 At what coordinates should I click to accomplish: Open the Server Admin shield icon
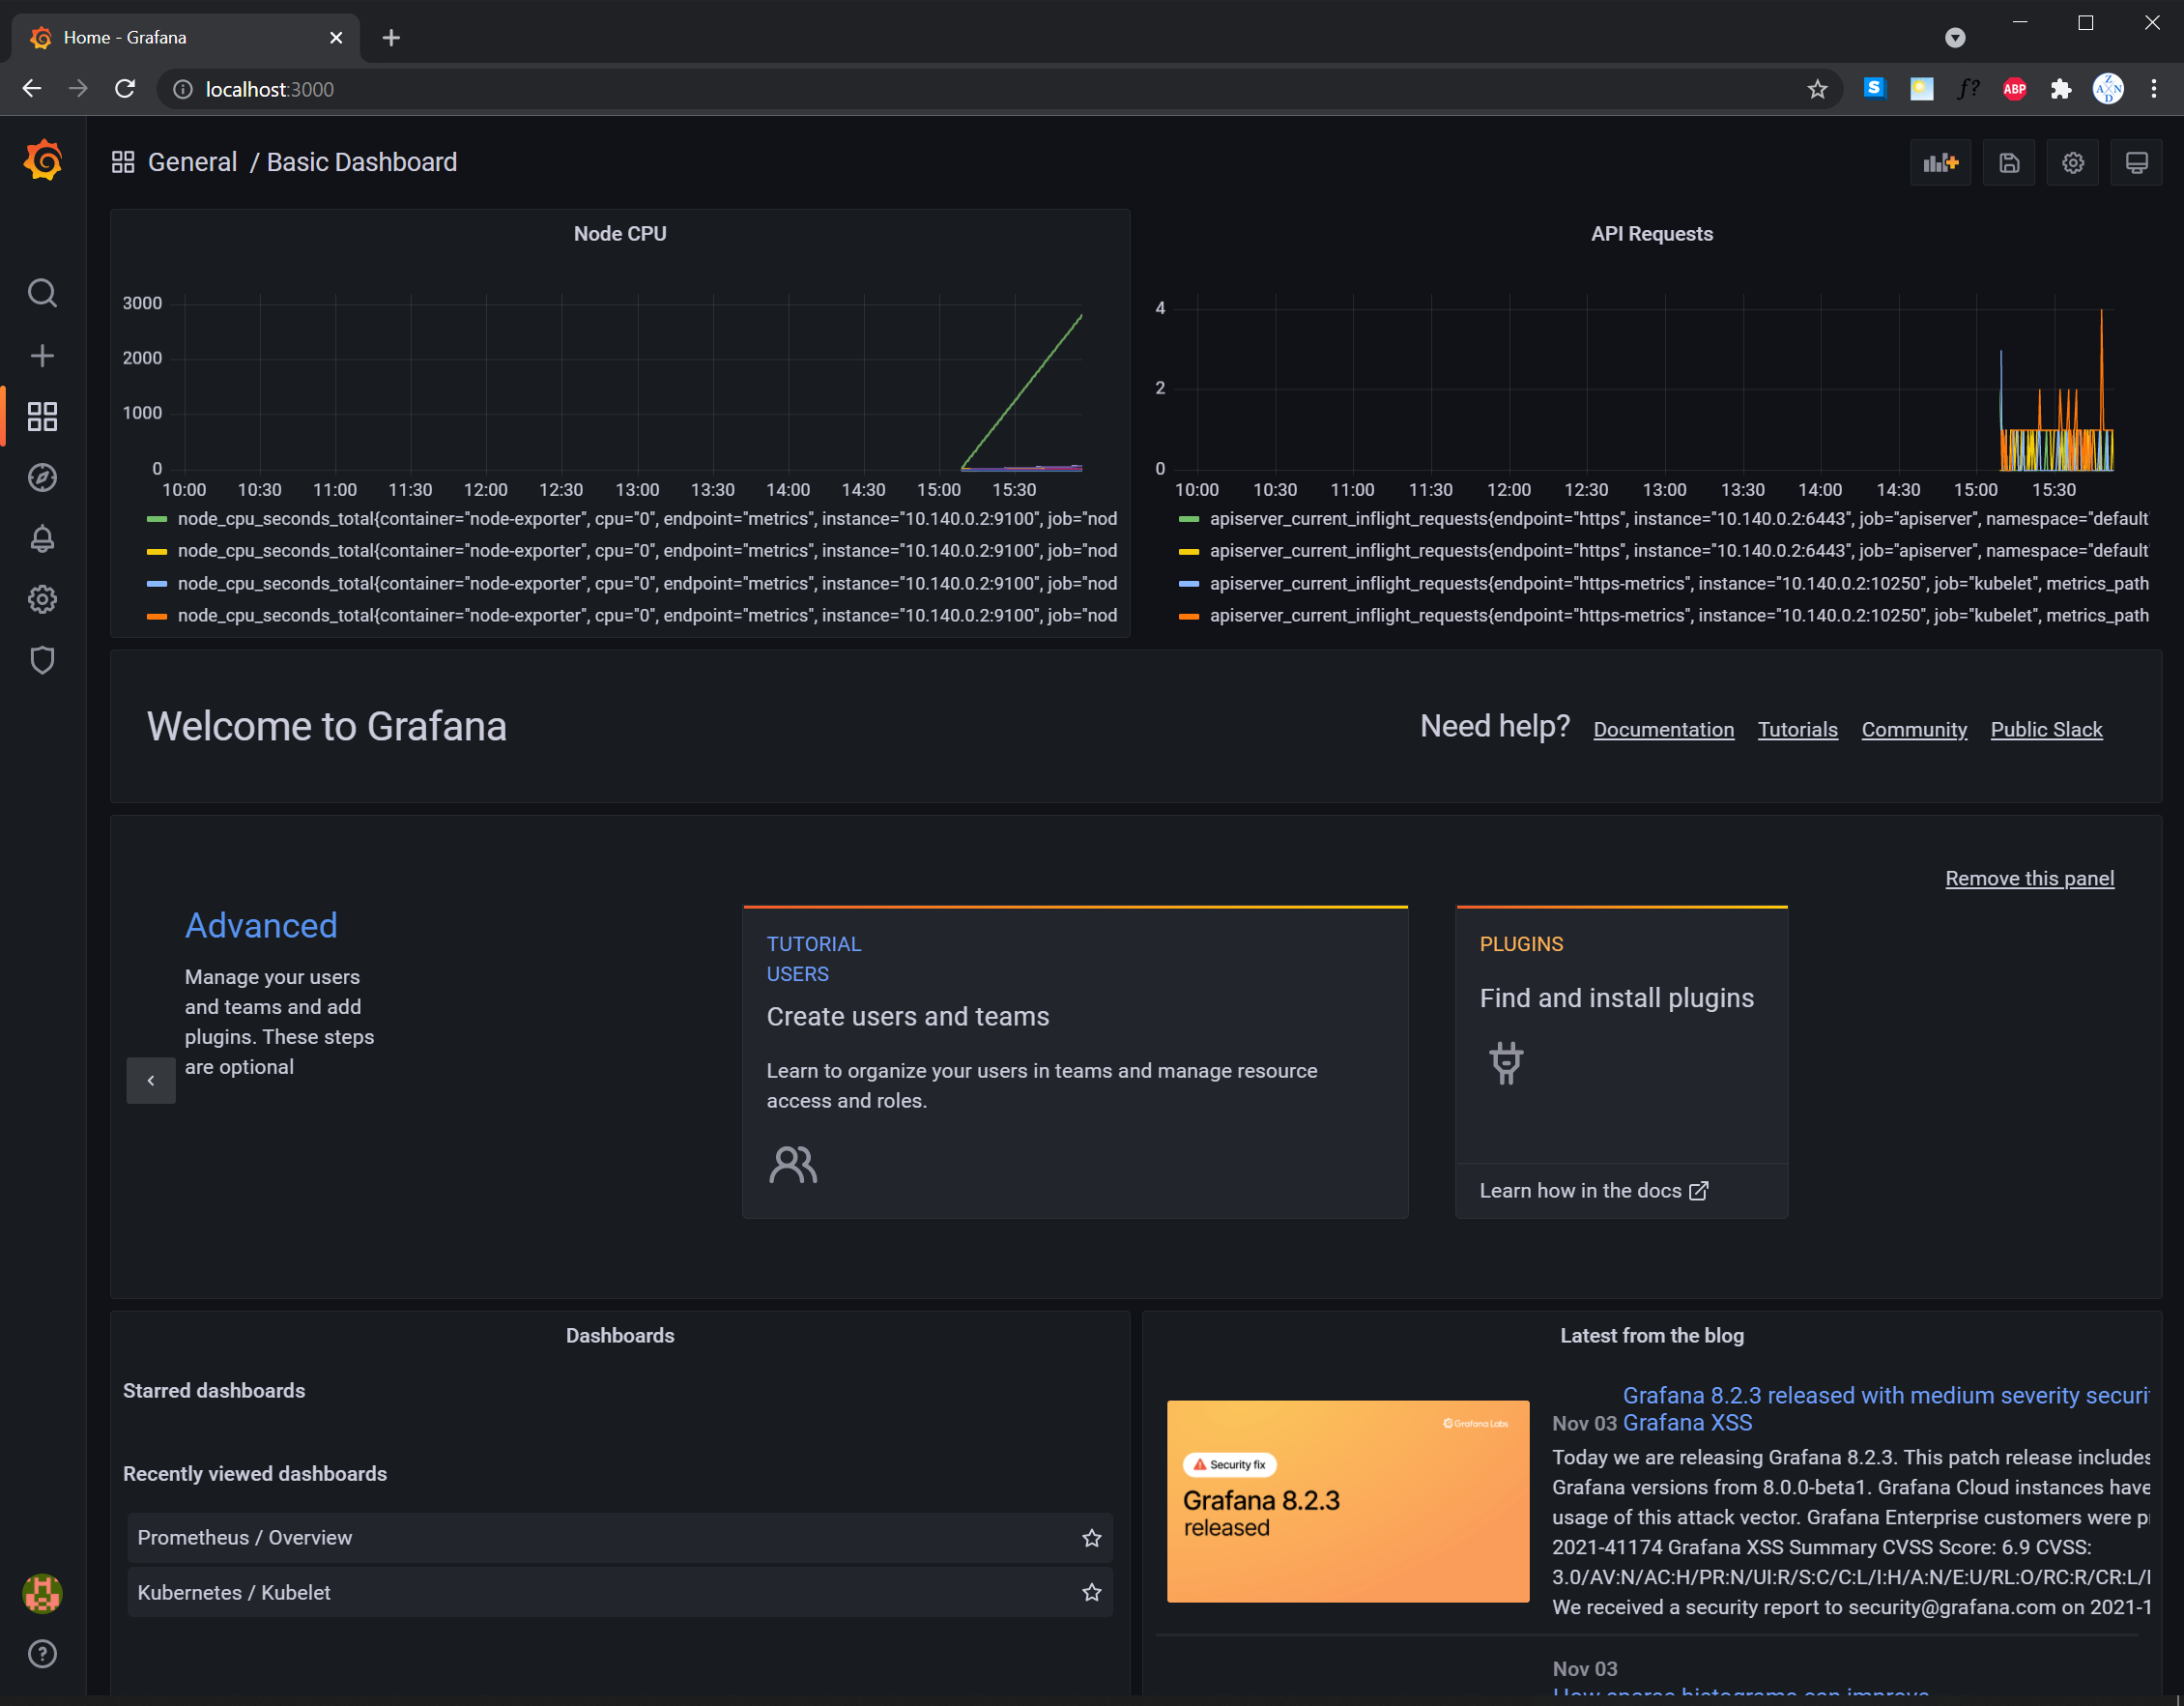(x=42, y=660)
